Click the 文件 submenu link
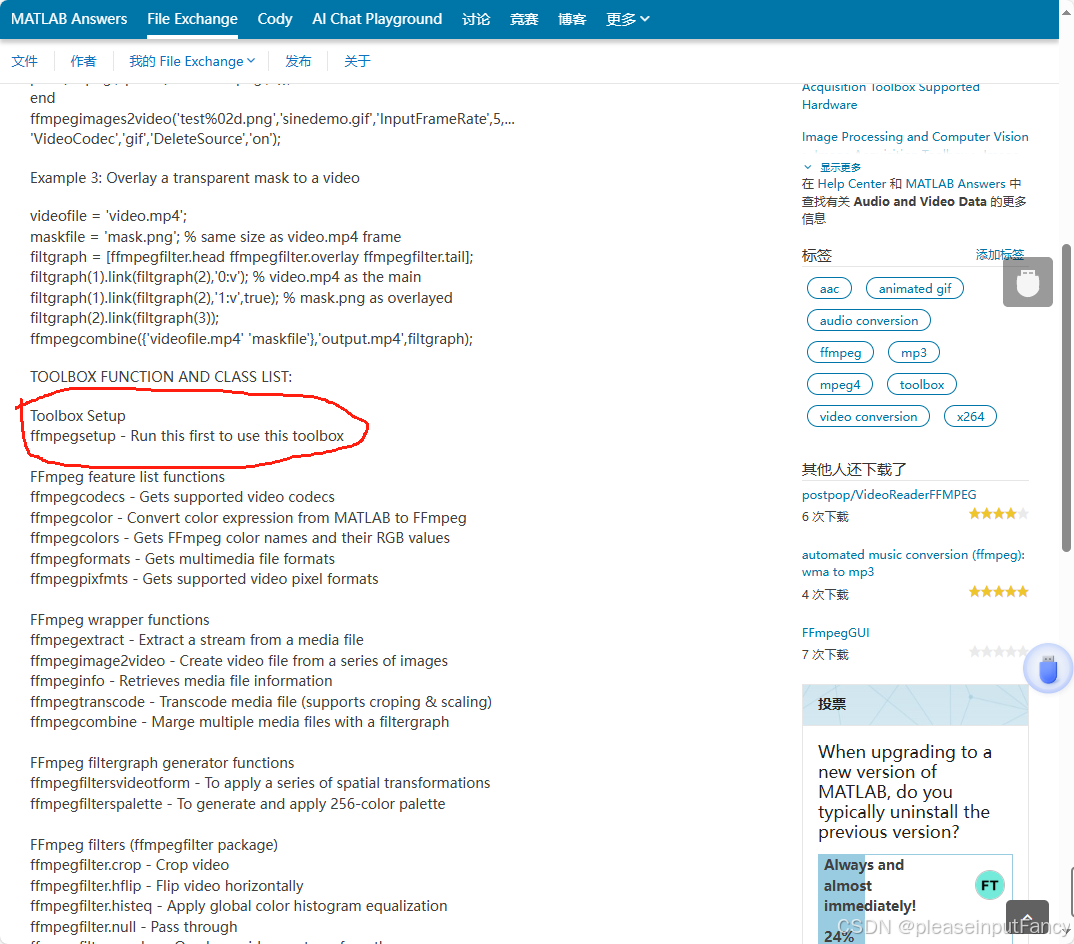 click(x=25, y=61)
